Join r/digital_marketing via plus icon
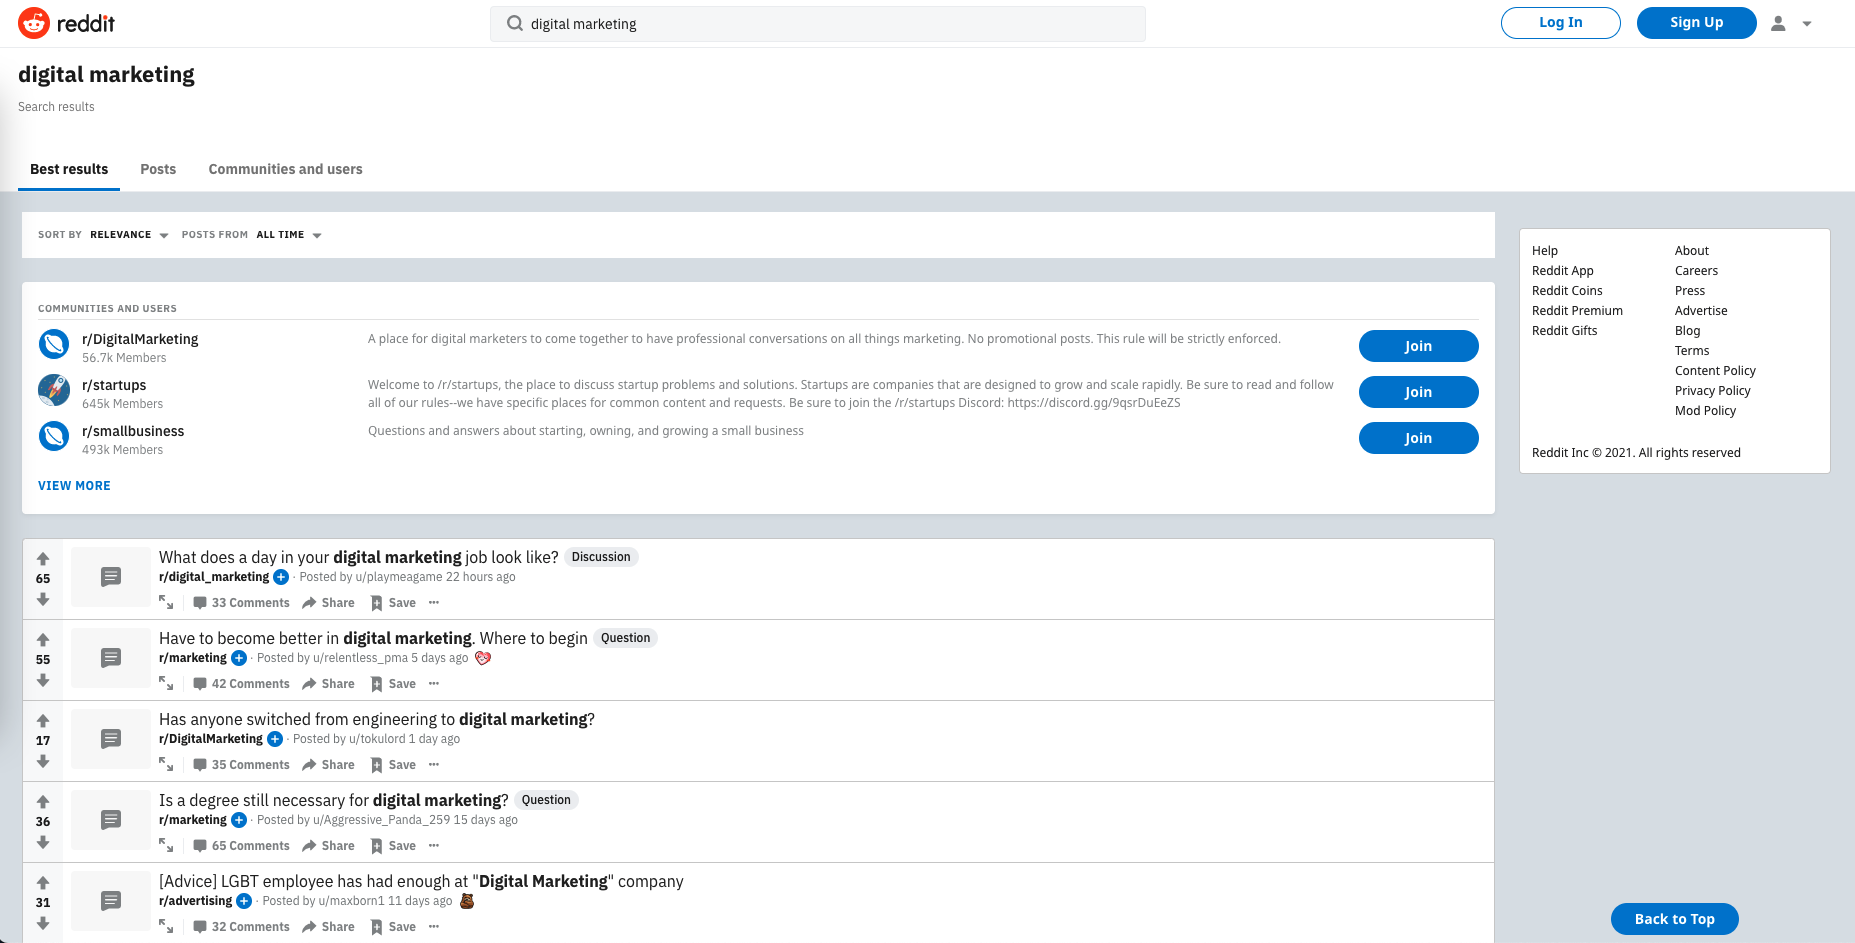This screenshot has height=943, width=1855. point(281,577)
